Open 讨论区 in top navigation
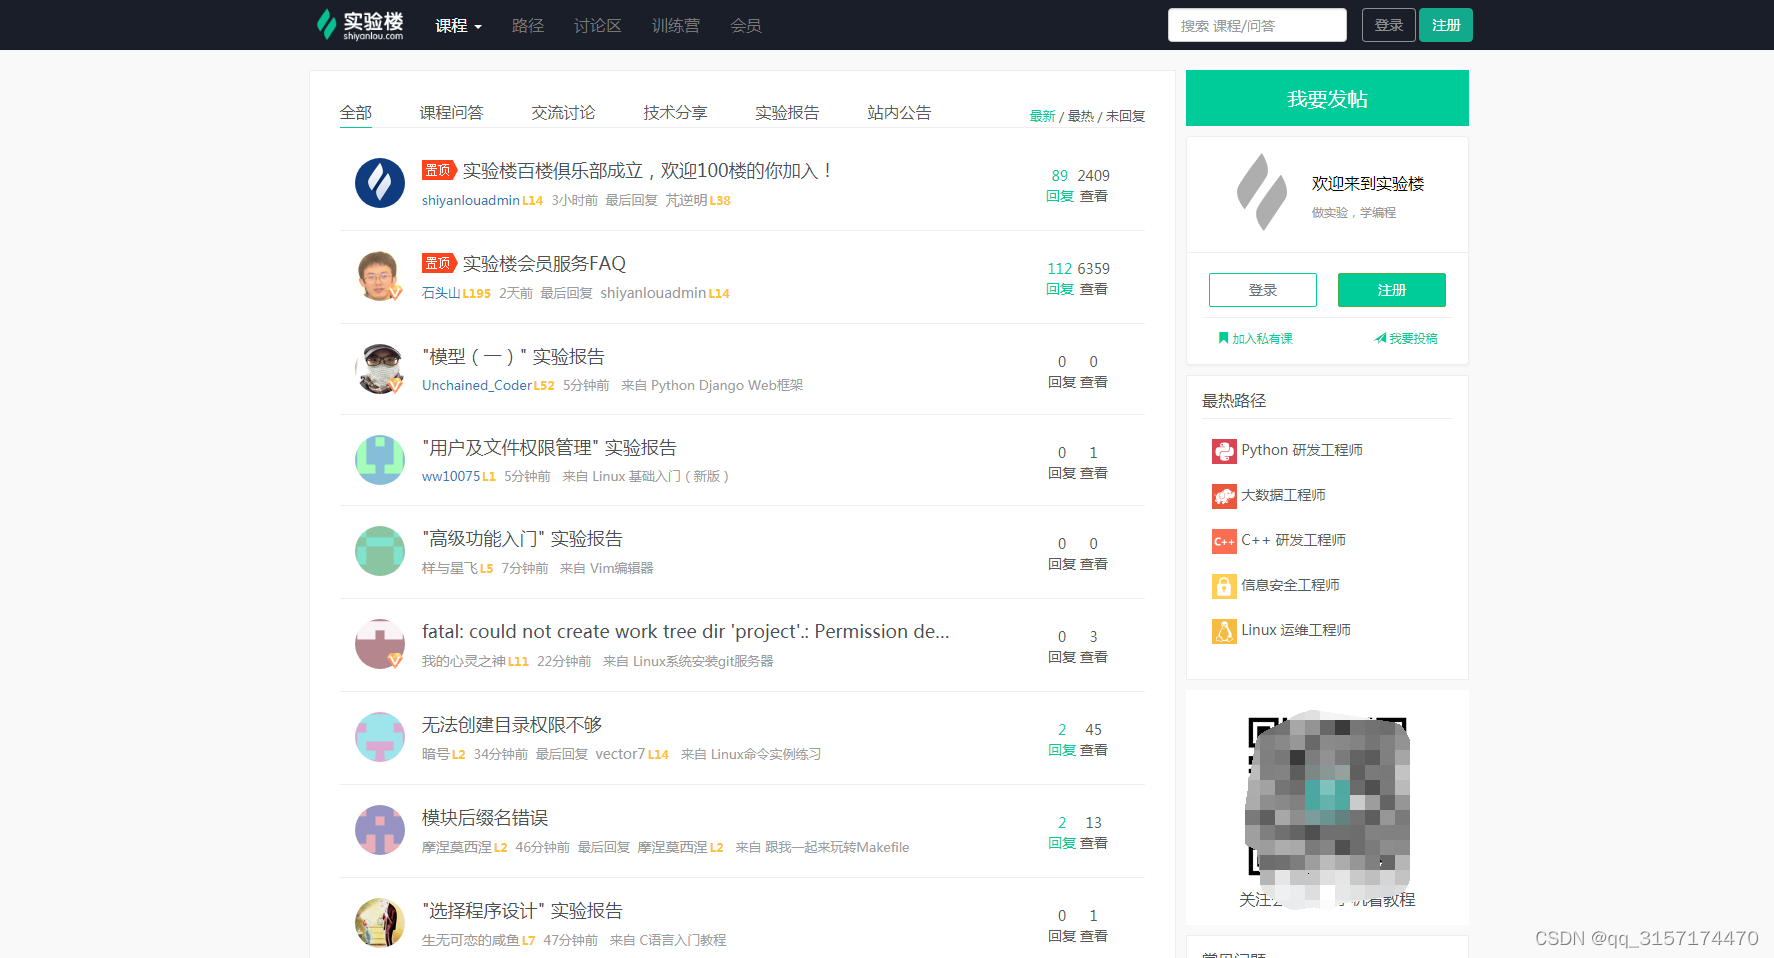This screenshot has height=958, width=1774. (597, 26)
